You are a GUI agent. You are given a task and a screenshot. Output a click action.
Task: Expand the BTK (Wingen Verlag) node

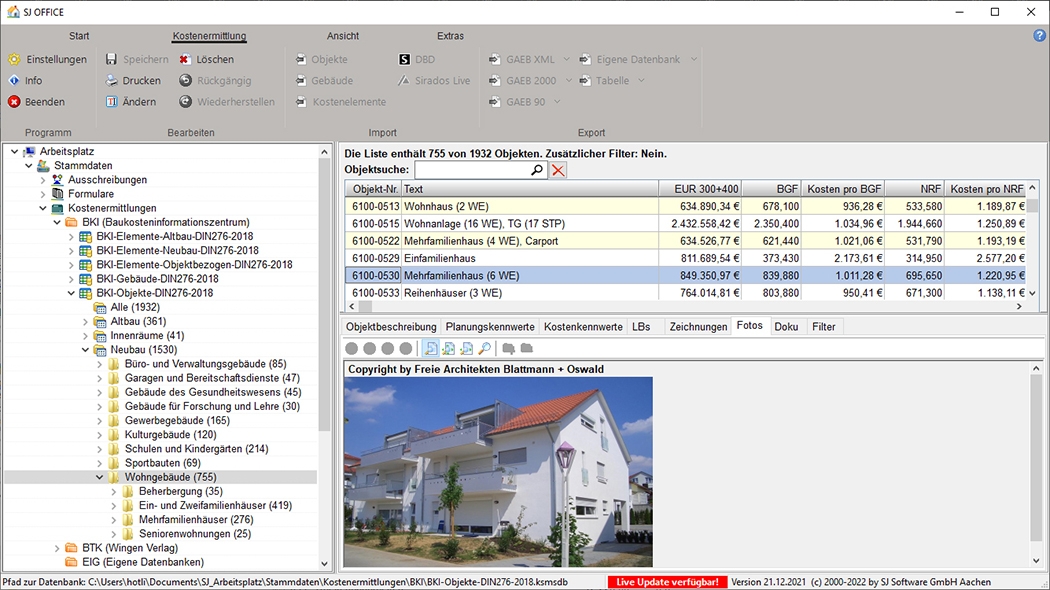[x=57, y=548]
